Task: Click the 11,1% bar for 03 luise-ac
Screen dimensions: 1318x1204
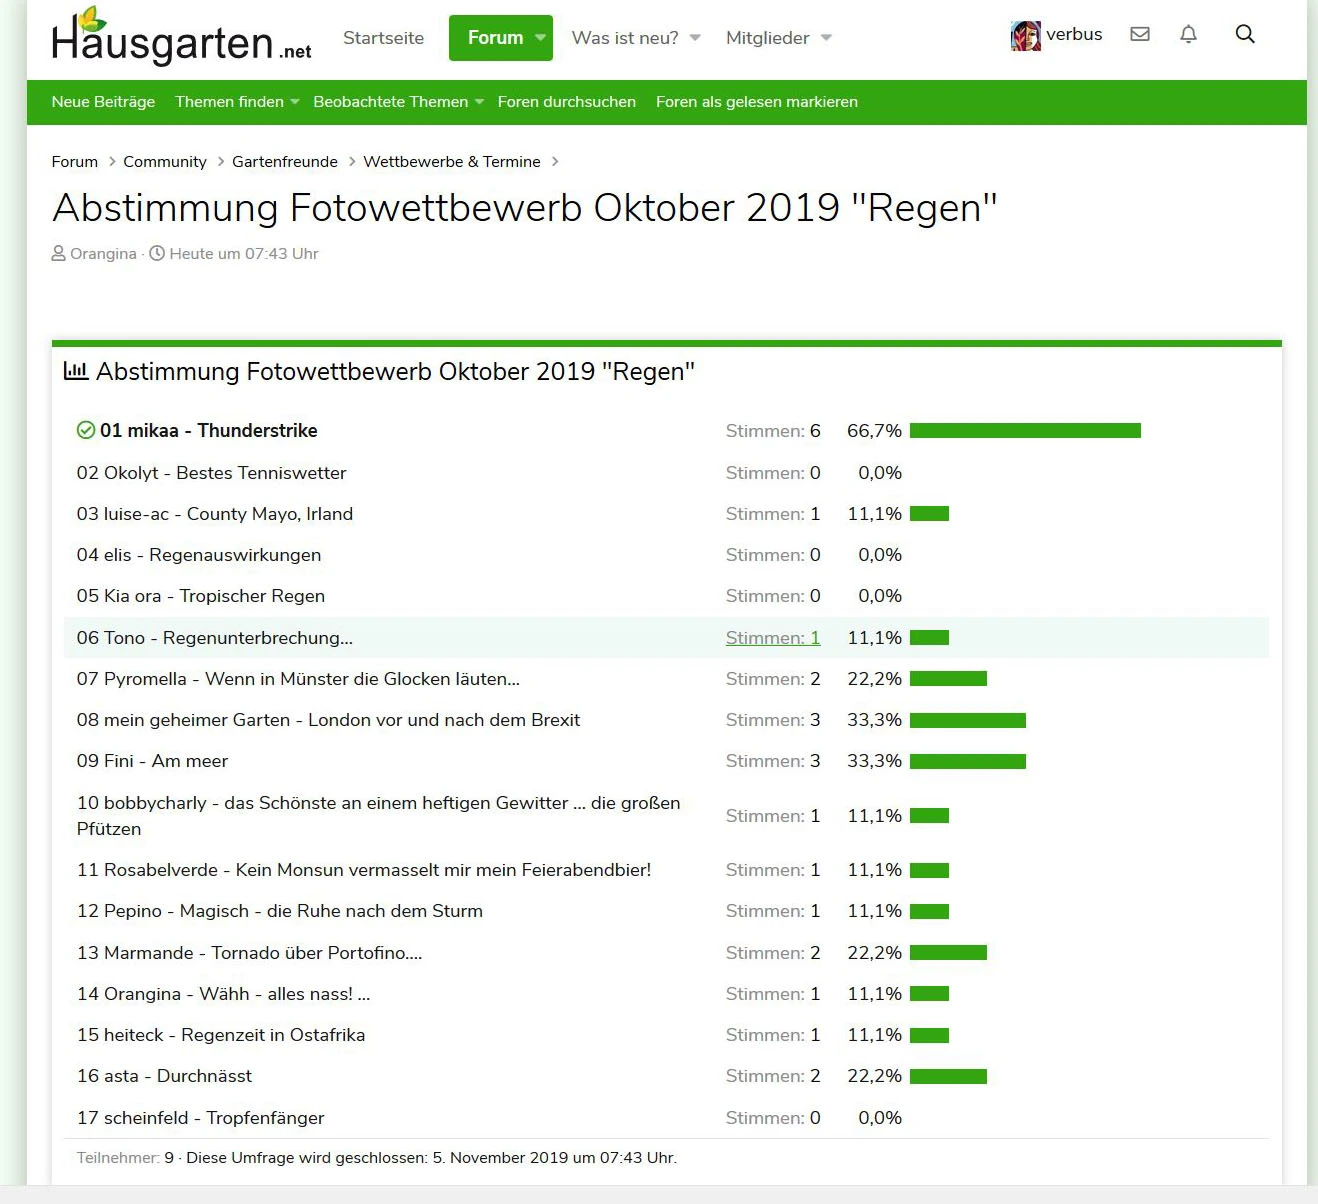Action: tap(929, 514)
